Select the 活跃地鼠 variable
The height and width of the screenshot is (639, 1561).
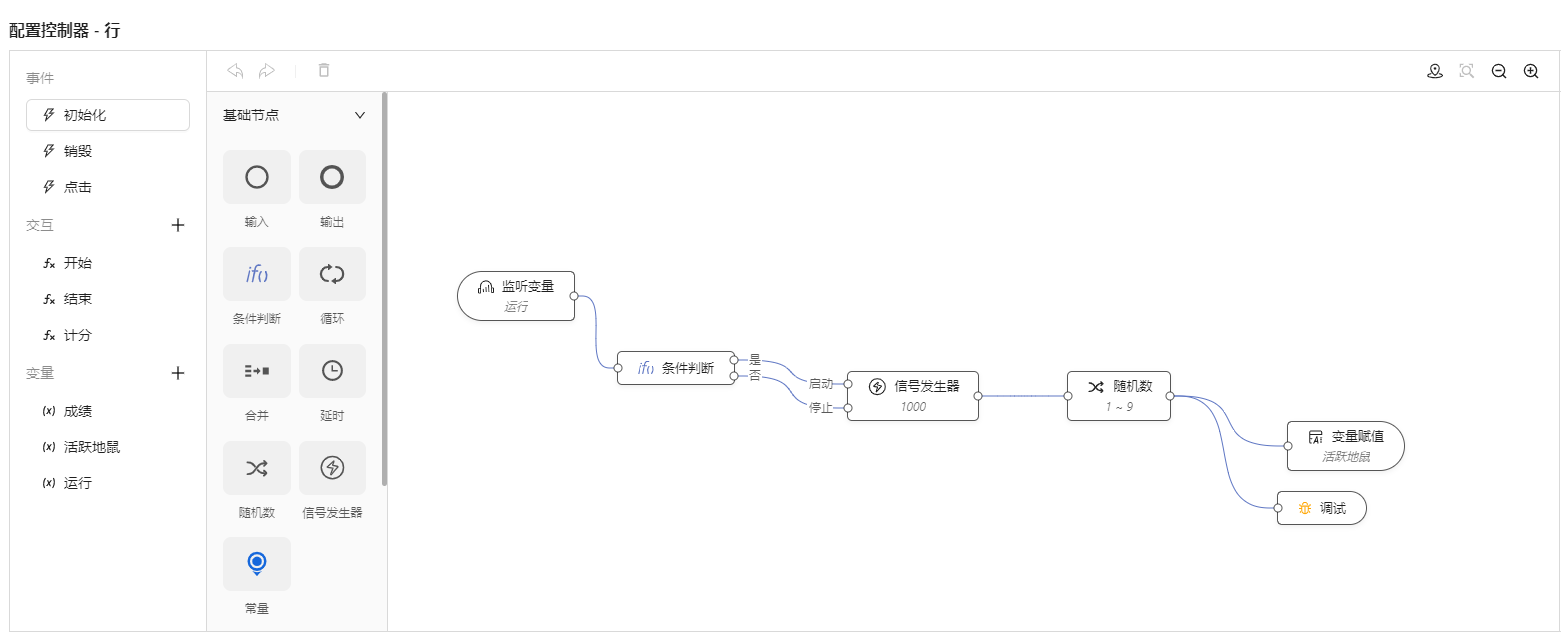pos(91,447)
